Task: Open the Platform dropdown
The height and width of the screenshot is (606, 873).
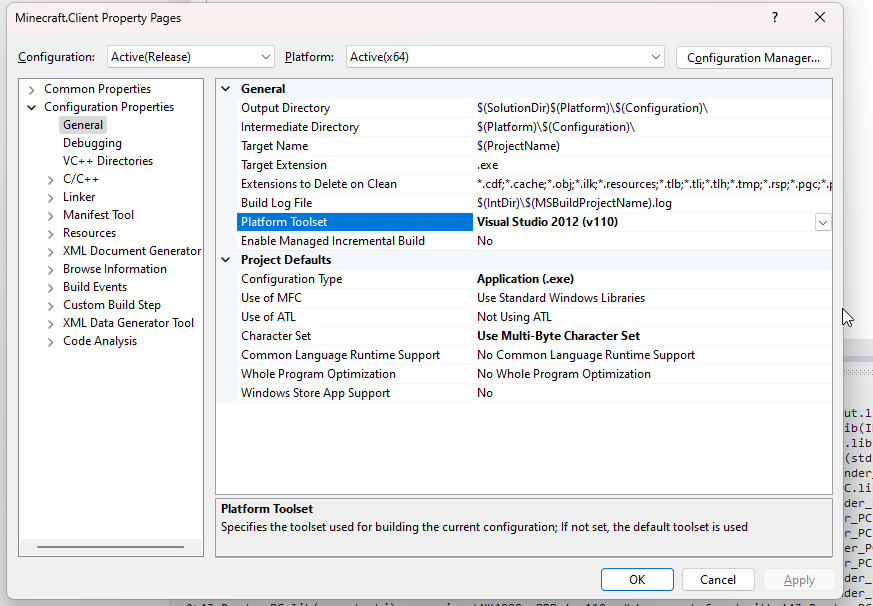Action: (505, 57)
